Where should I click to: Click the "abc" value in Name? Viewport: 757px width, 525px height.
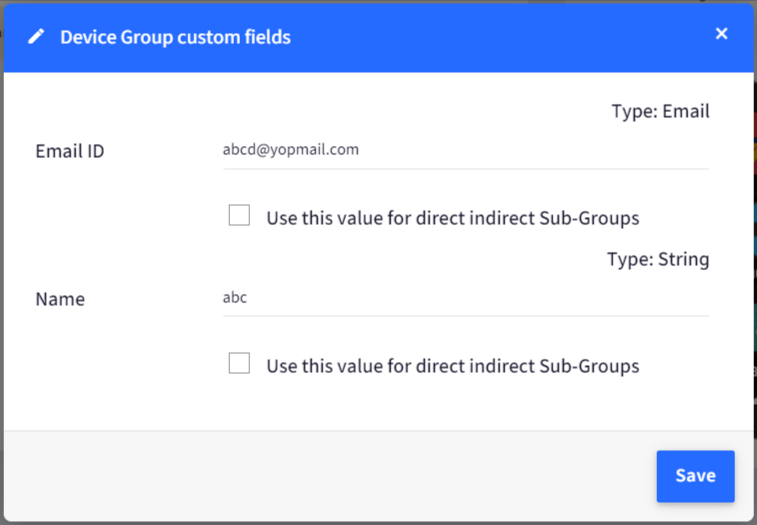tap(235, 298)
